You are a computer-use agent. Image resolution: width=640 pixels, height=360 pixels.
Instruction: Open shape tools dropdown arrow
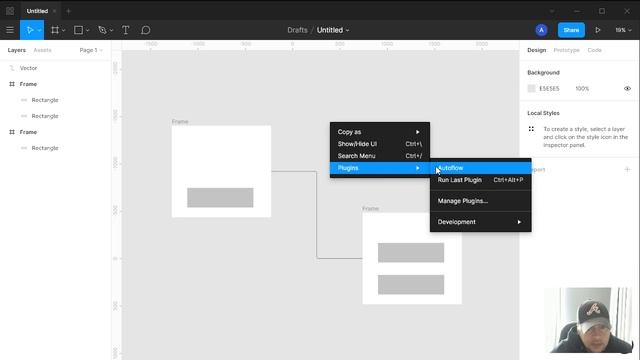pos(87,30)
